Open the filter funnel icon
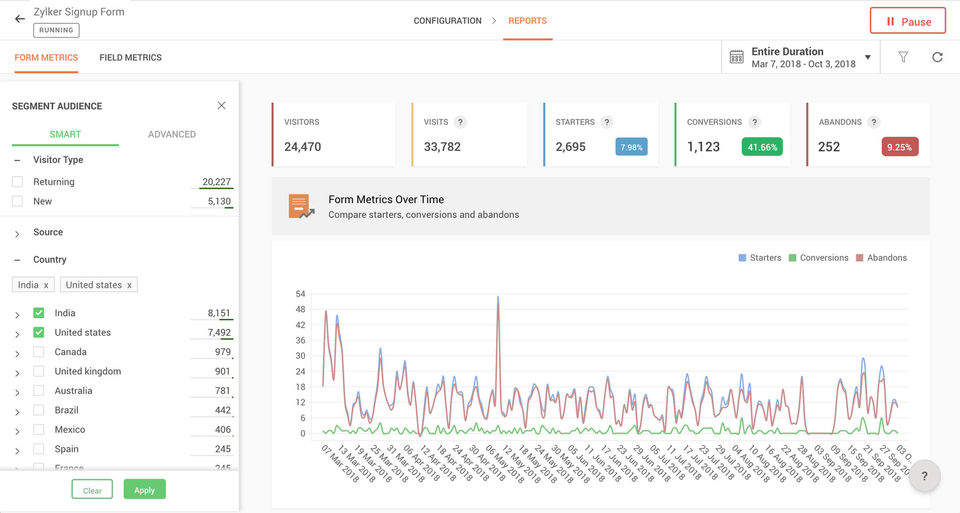Screen dimensions: 960x513 pyautogui.click(x=903, y=57)
